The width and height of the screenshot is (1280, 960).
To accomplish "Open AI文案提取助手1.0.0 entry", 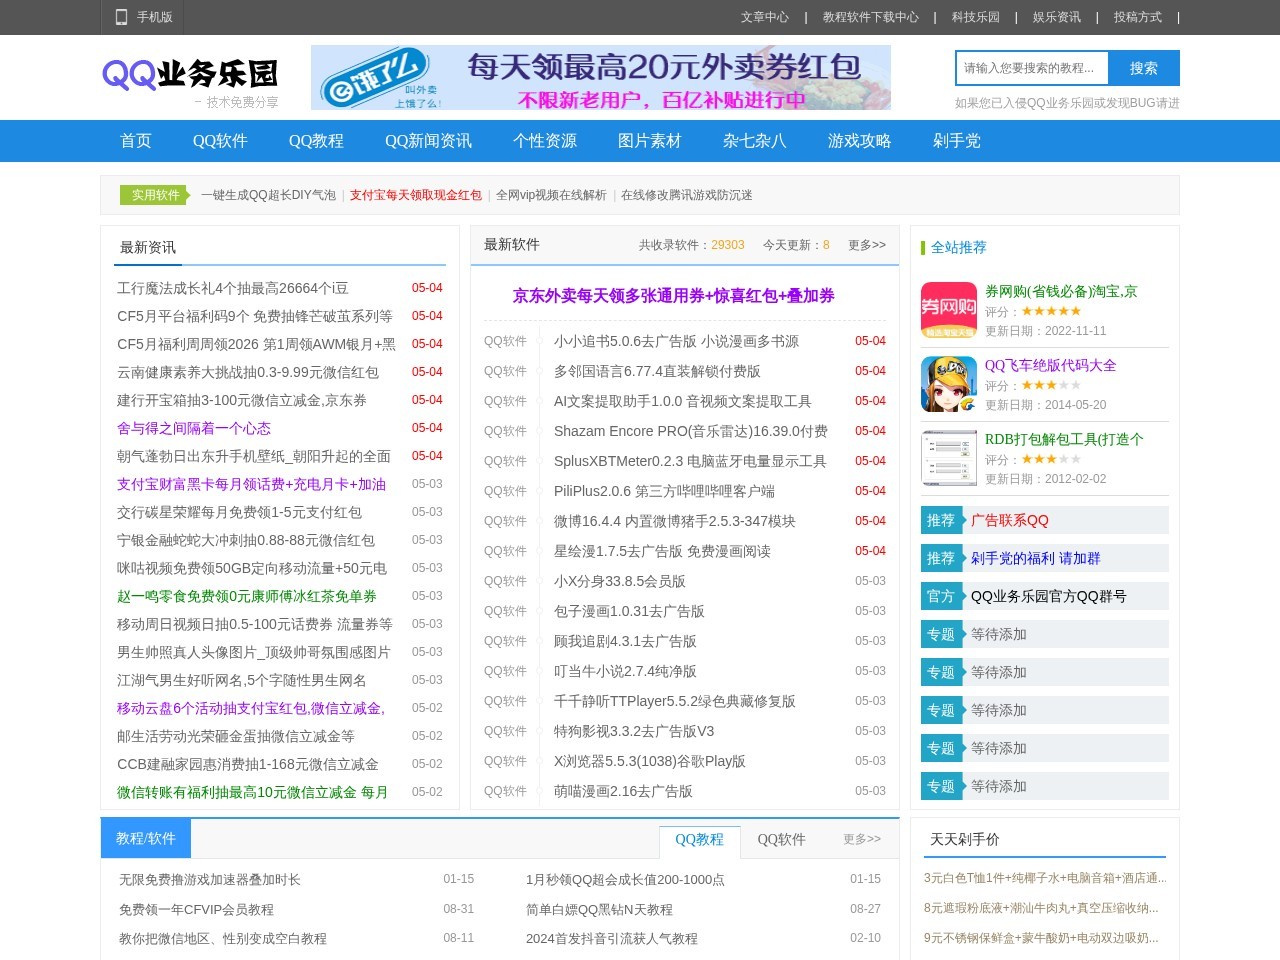I will click(x=683, y=401).
